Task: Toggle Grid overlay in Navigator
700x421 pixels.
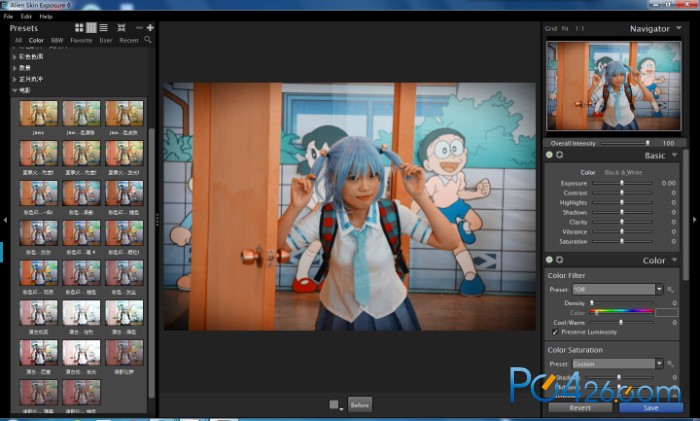Action: click(x=550, y=28)
